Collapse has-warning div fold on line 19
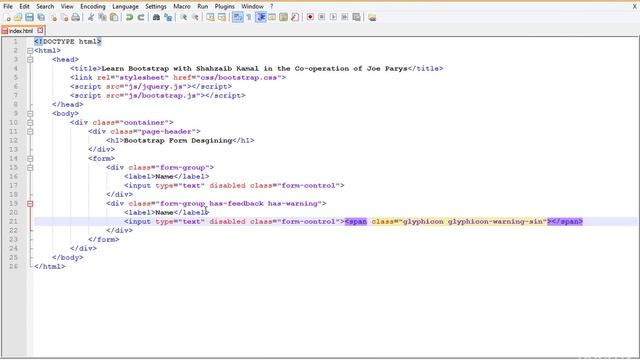Screen dimensions: 640x360 click(x=30, y=203)
